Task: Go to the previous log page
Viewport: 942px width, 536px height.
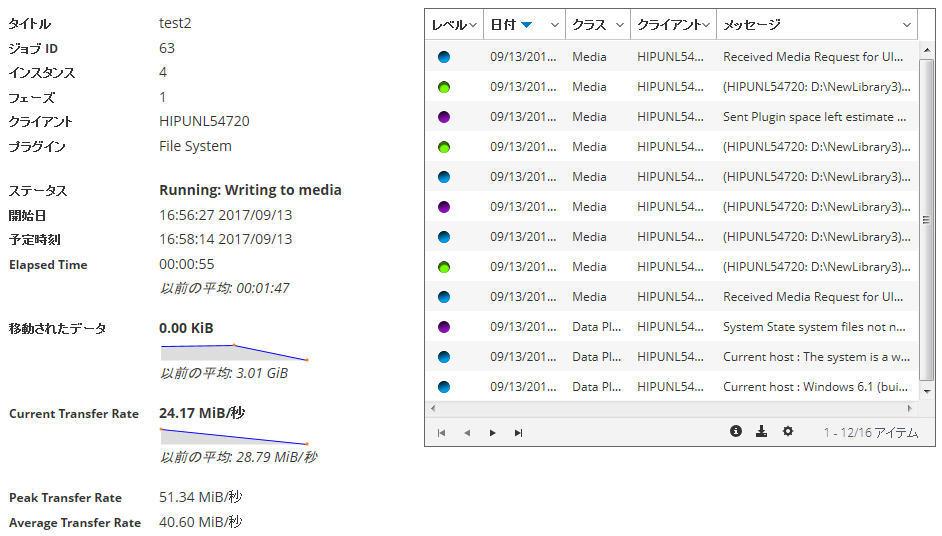Action: [x=467, y=433]
